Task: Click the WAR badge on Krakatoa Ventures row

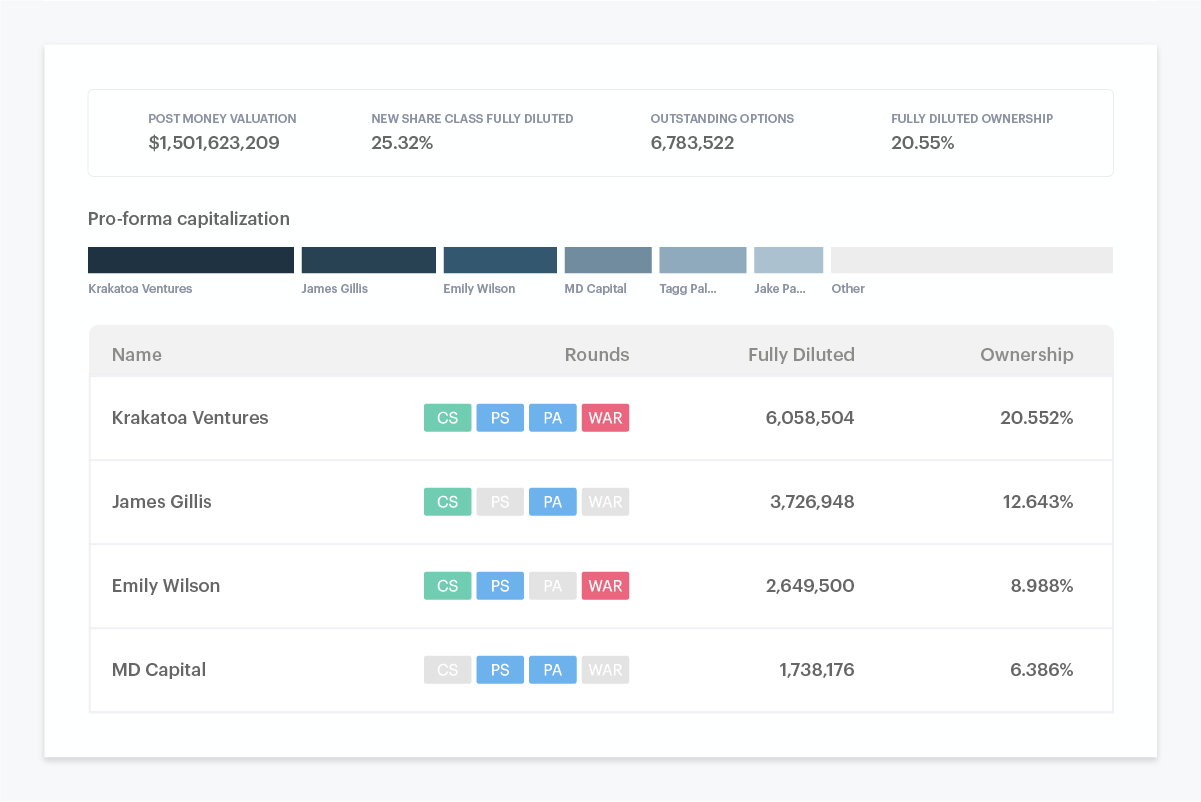Action: tap(605, 418)
